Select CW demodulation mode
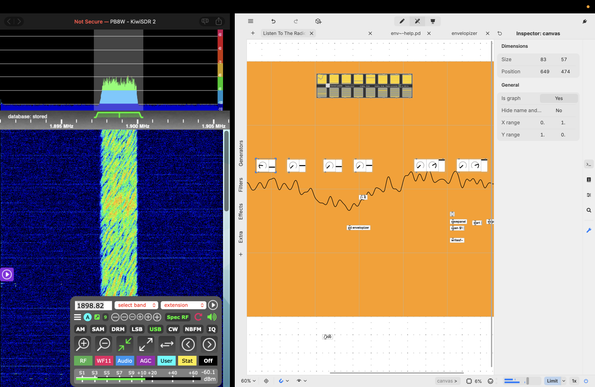Screen dimensions: 595x387 pos(173,329)
